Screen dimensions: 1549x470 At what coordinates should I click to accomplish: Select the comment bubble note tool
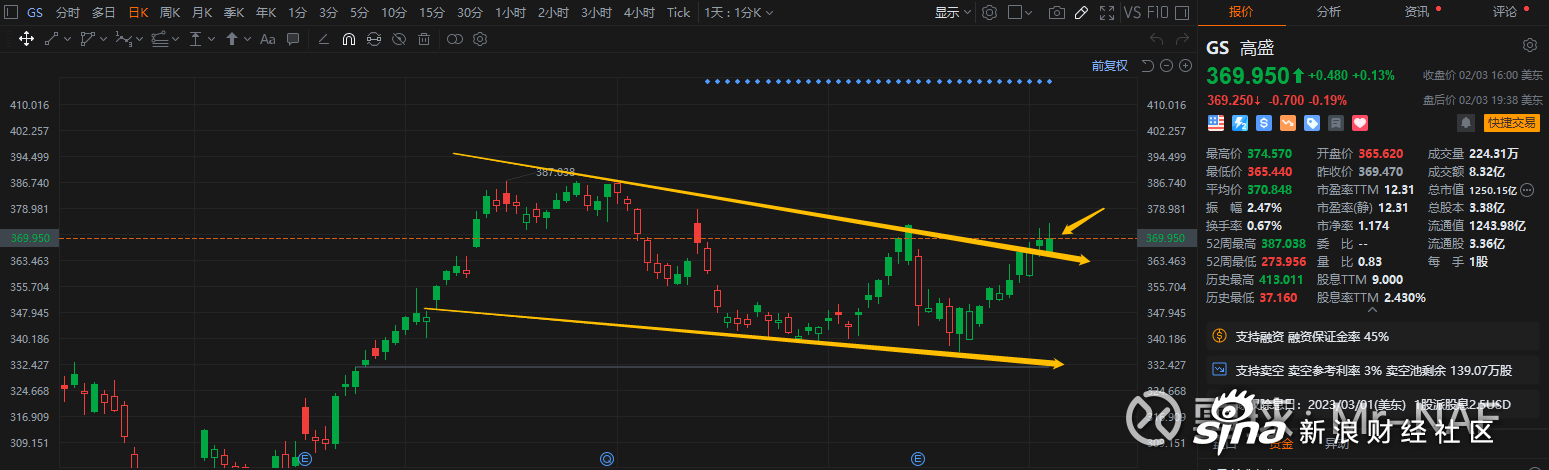pos(295,39)
